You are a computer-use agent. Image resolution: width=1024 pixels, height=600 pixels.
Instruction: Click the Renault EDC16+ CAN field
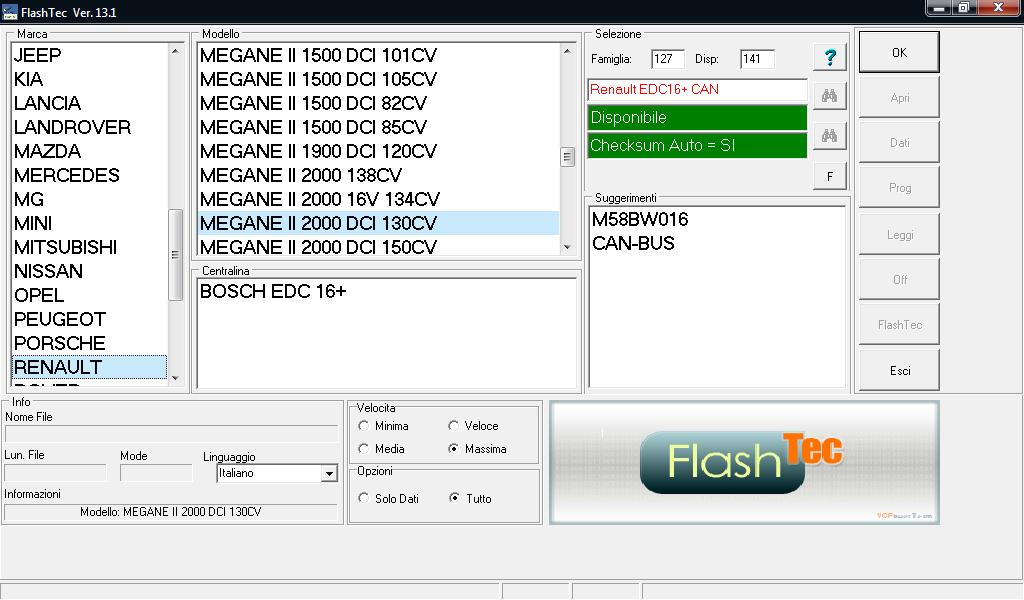pos(697,89)
